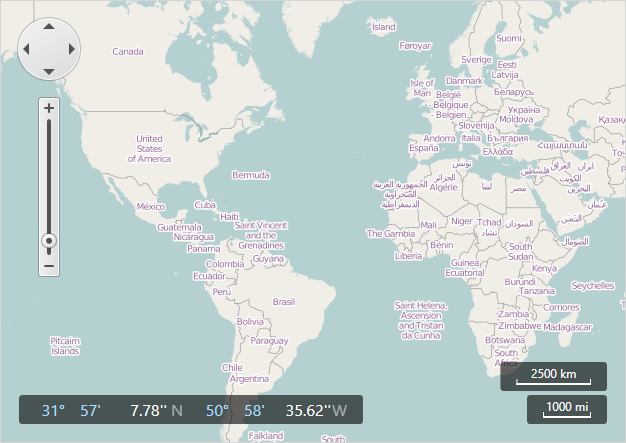Click the Paraguay label
The width and height of the screenshot is (626, 443).
coord(269,341)
